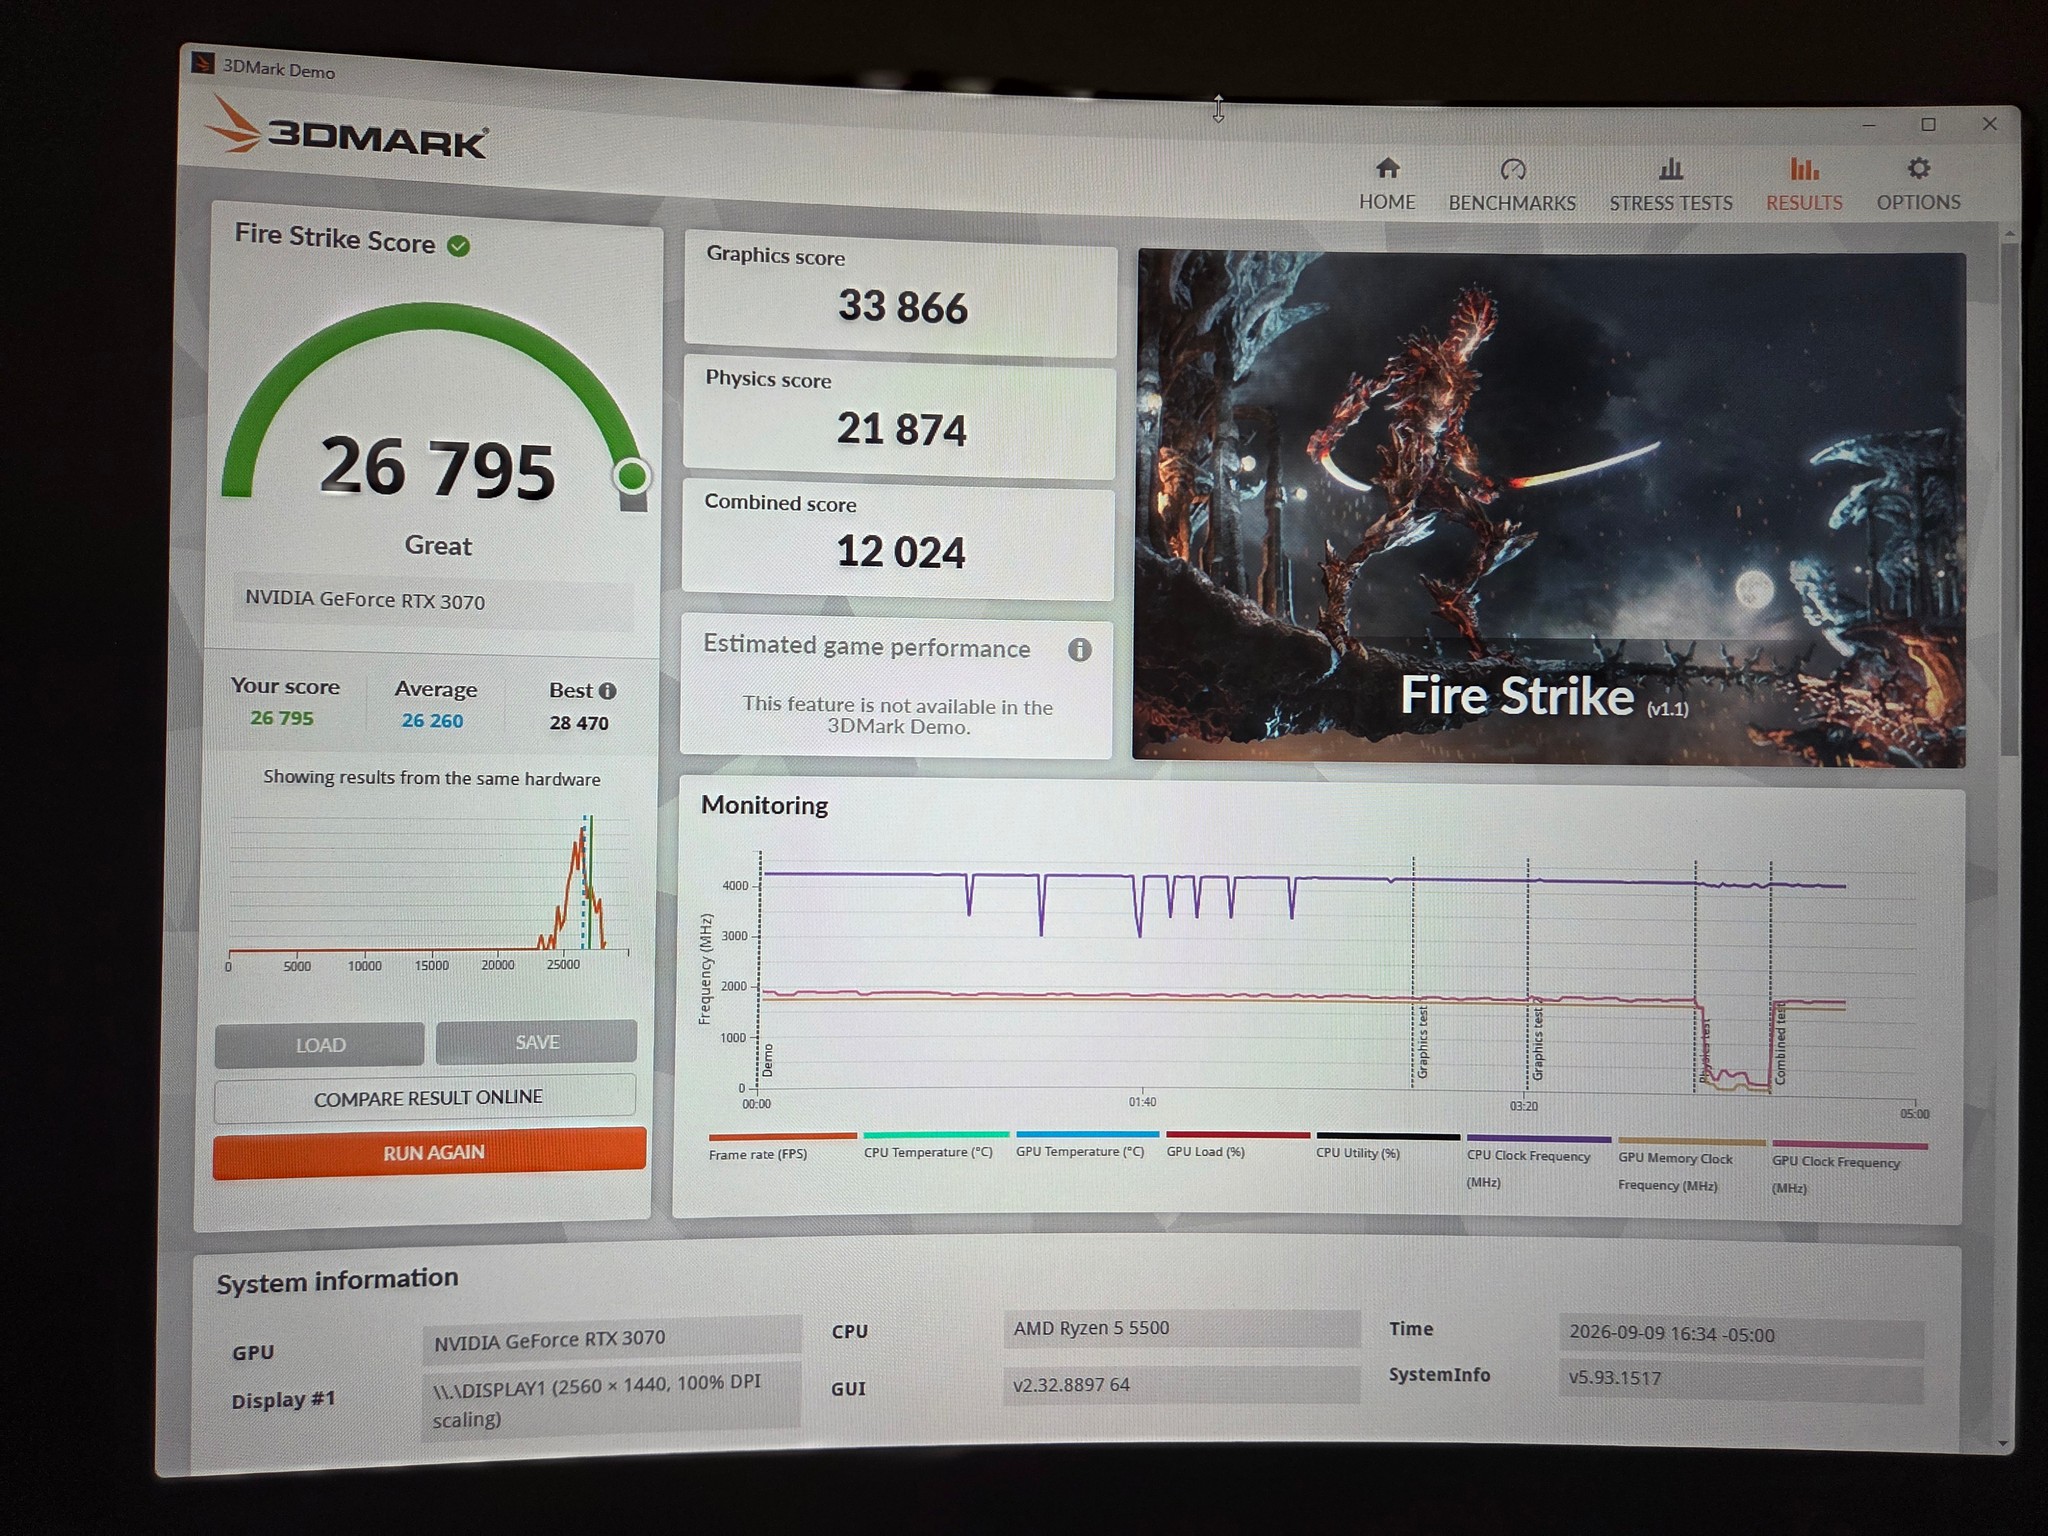Click the 3DMark Demo title bar icon
This screenshot has height=1536, width=2048.
(202, 64)
